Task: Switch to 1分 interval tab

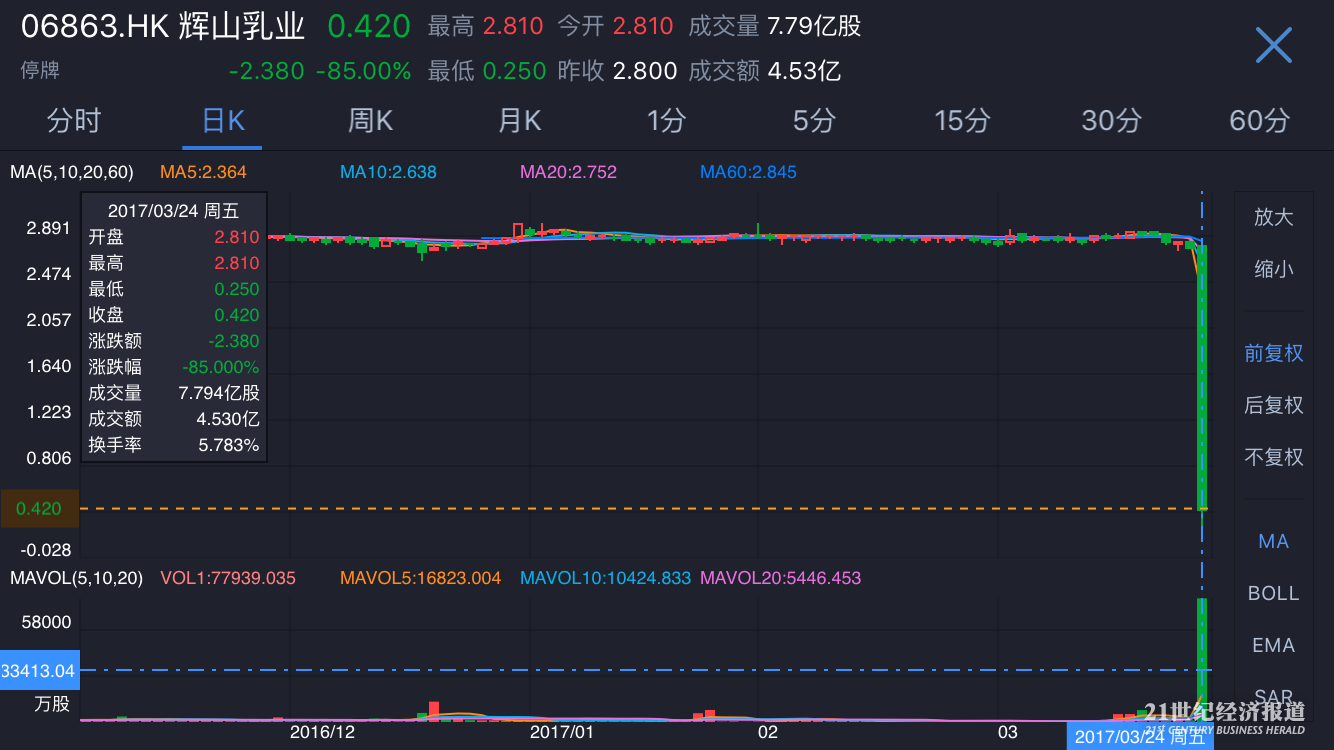Action: (x=666, y=121)
